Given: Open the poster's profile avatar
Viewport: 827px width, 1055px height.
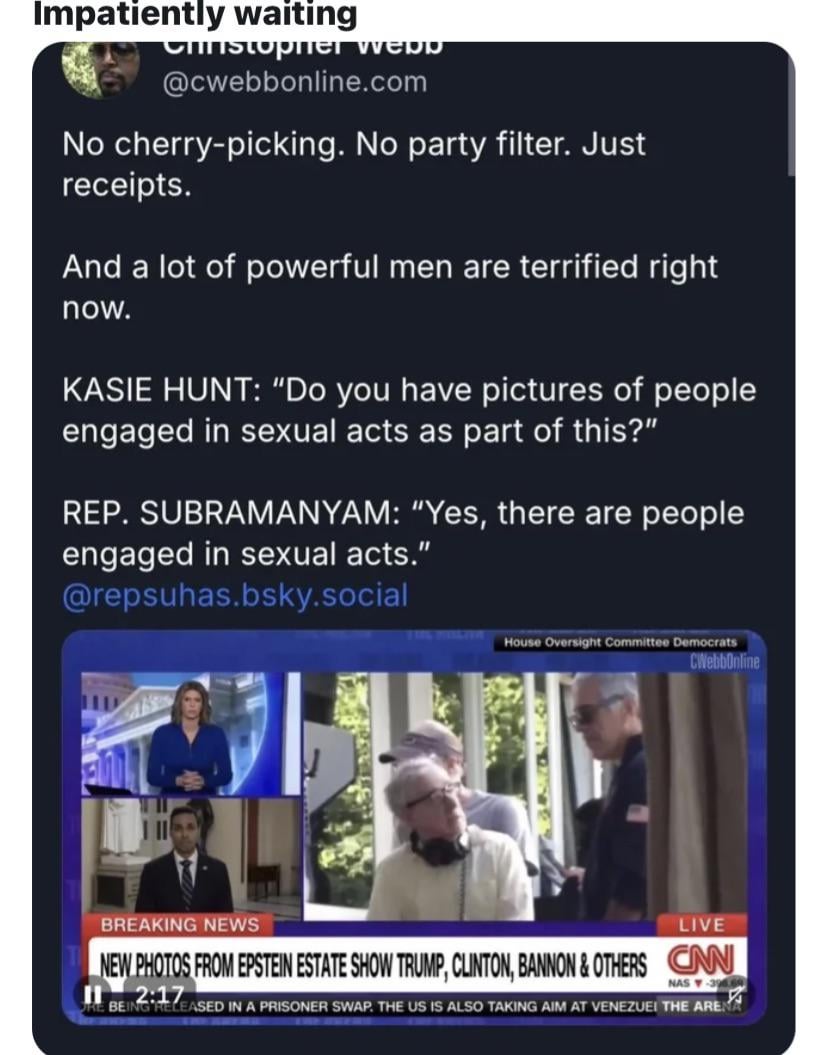Looking at the screenshot, I should click(101, 69).
